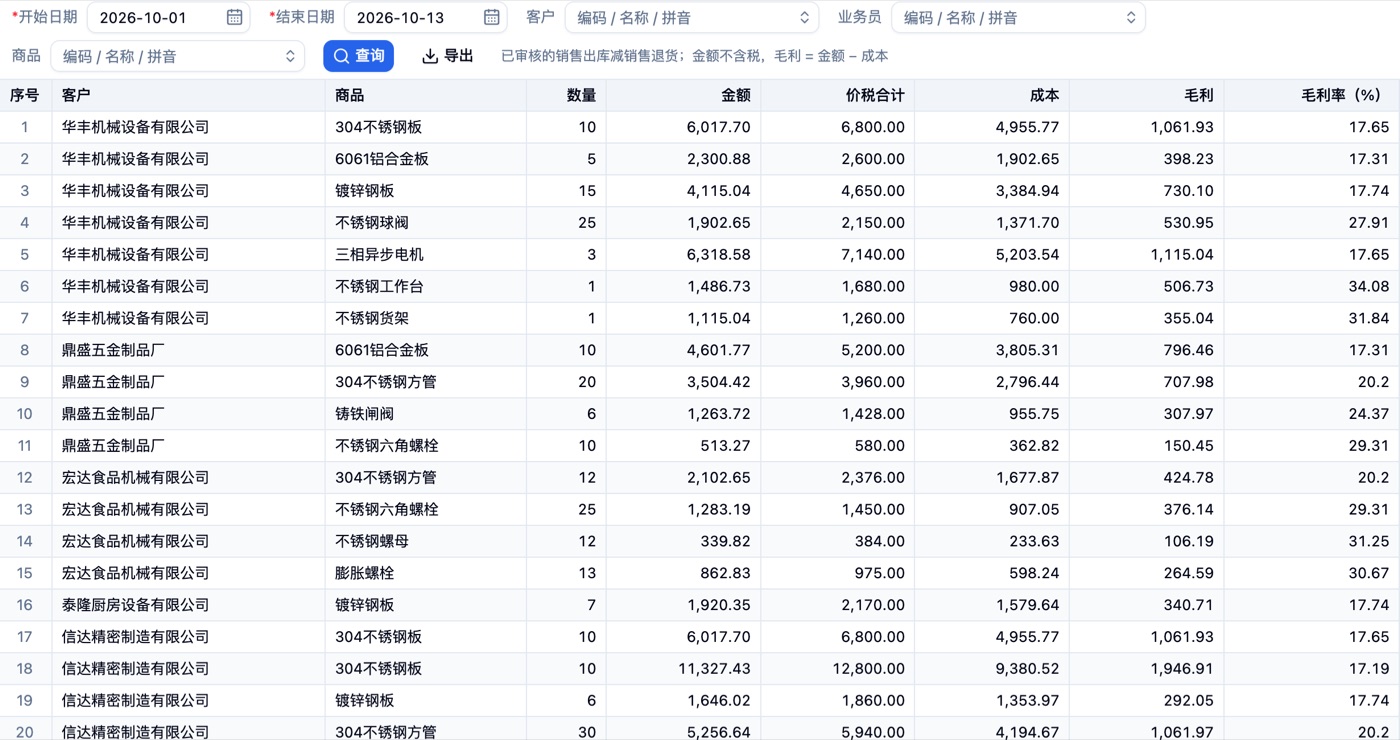Click the 查询 search button

[x=358, y=56]
